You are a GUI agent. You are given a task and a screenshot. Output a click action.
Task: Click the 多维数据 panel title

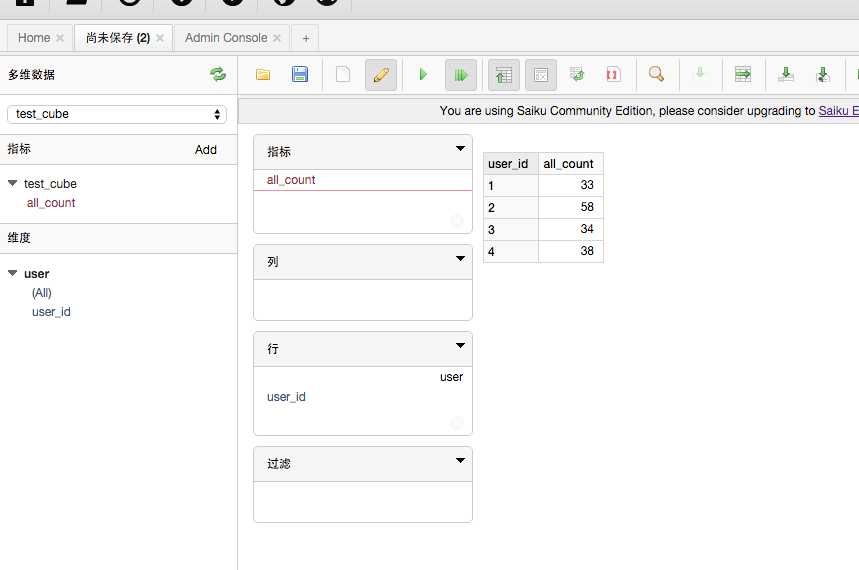(x=31, y=75)
